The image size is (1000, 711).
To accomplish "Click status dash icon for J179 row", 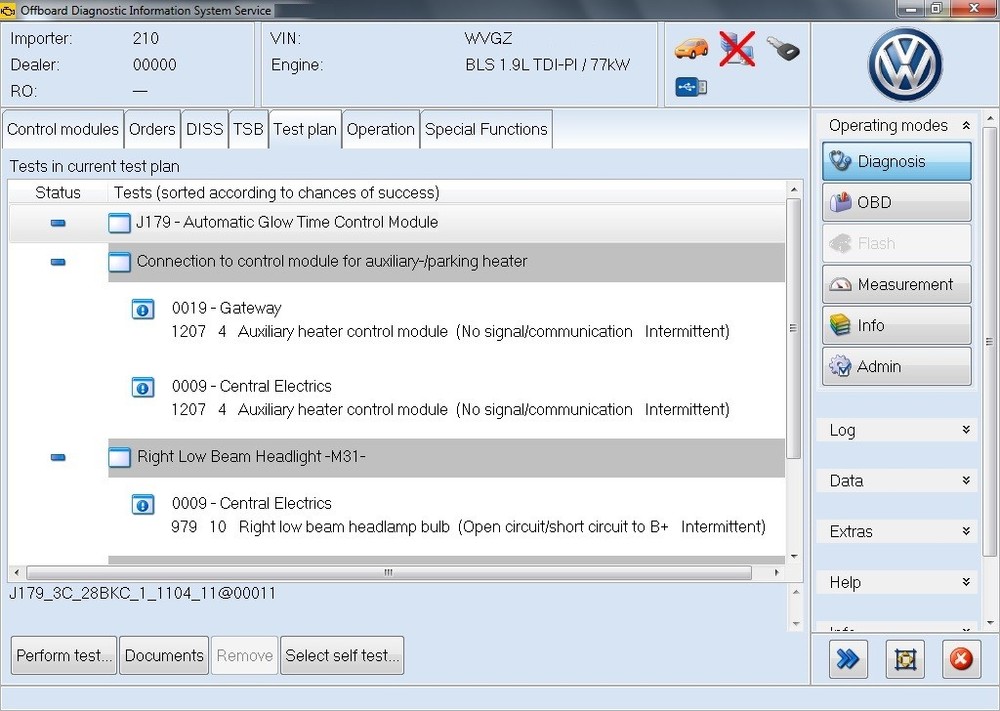I will click(x=58, y=223).
